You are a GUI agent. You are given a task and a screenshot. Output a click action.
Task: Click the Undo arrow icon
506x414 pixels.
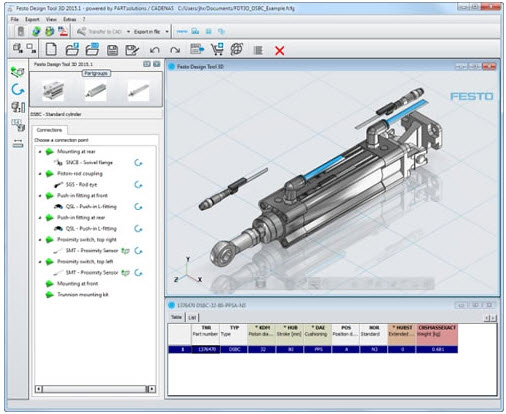point(154,50)
